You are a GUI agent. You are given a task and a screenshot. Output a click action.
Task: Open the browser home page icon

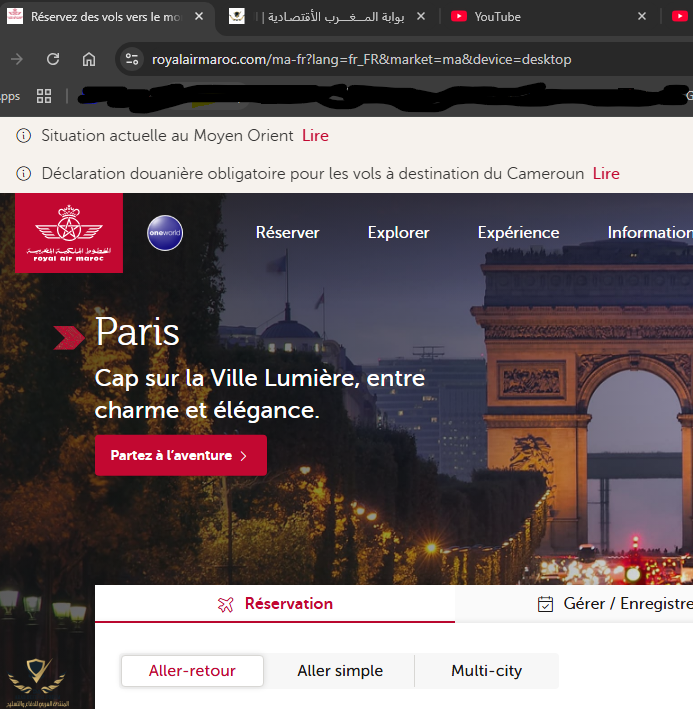click(89, 59)
